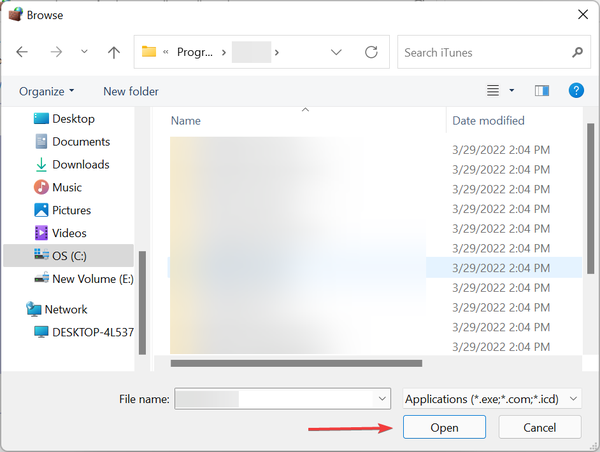This screenshot has height=452, width=600.
Task: Open Help with the question mark icon
Action: point(576,91)
